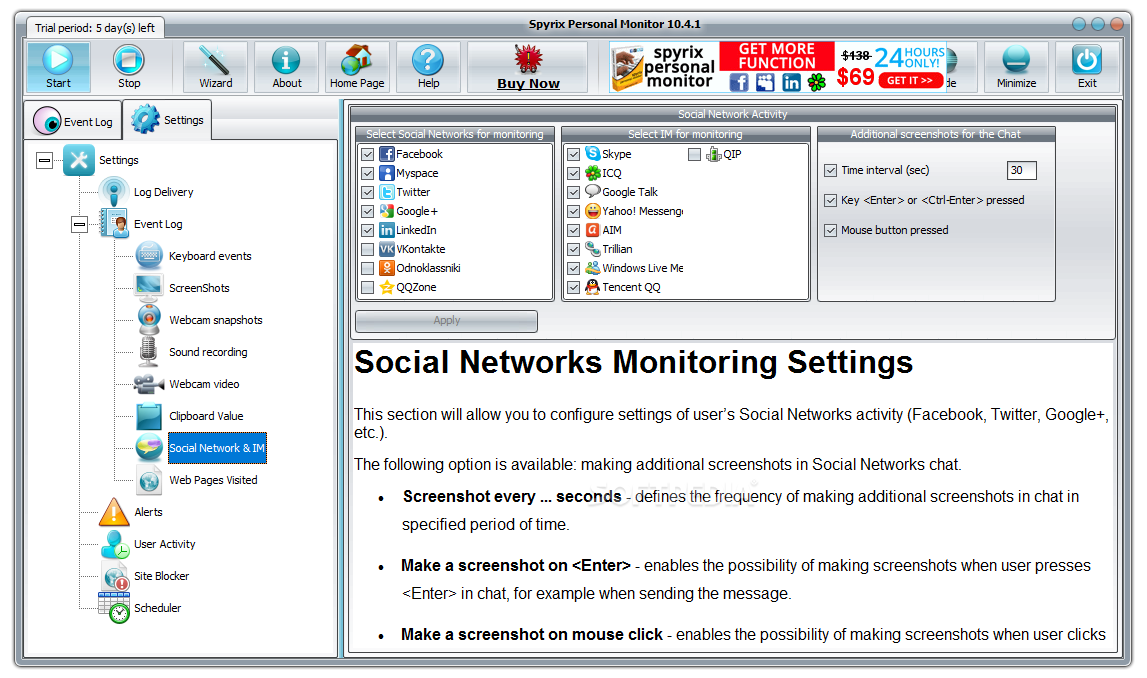Image resolution: width=1147 pixels, height=678 pixels.
Task: Select Log Delivery in the tree
Action: click(163, 192)
